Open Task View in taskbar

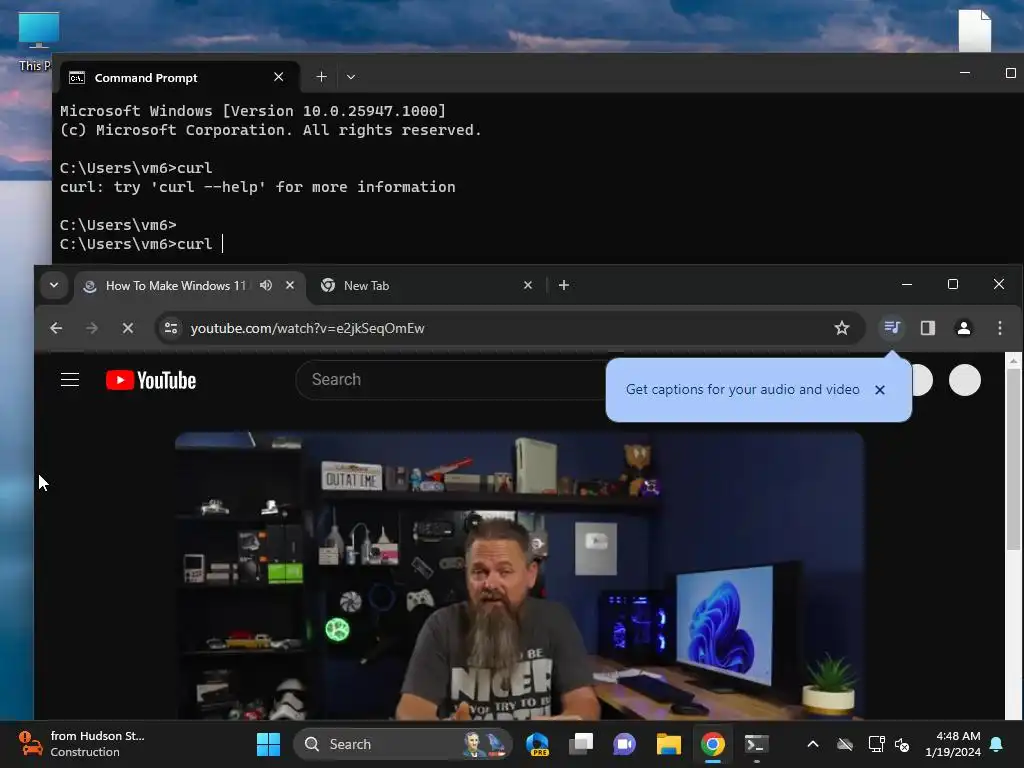point(581,744)
